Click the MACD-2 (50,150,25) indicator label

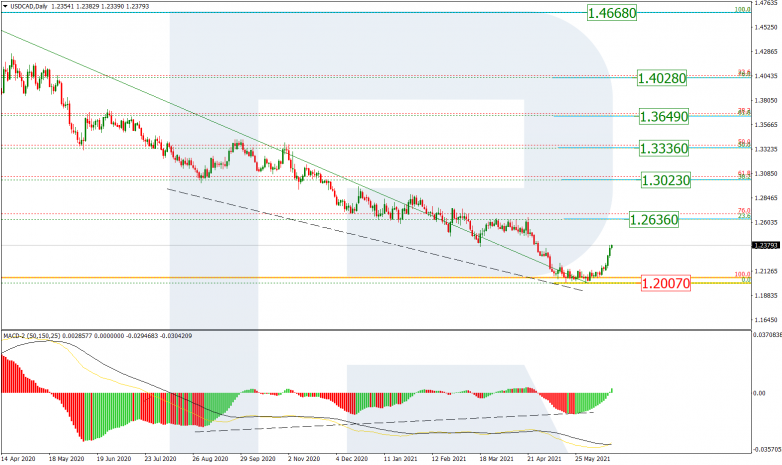coord(32,336)
